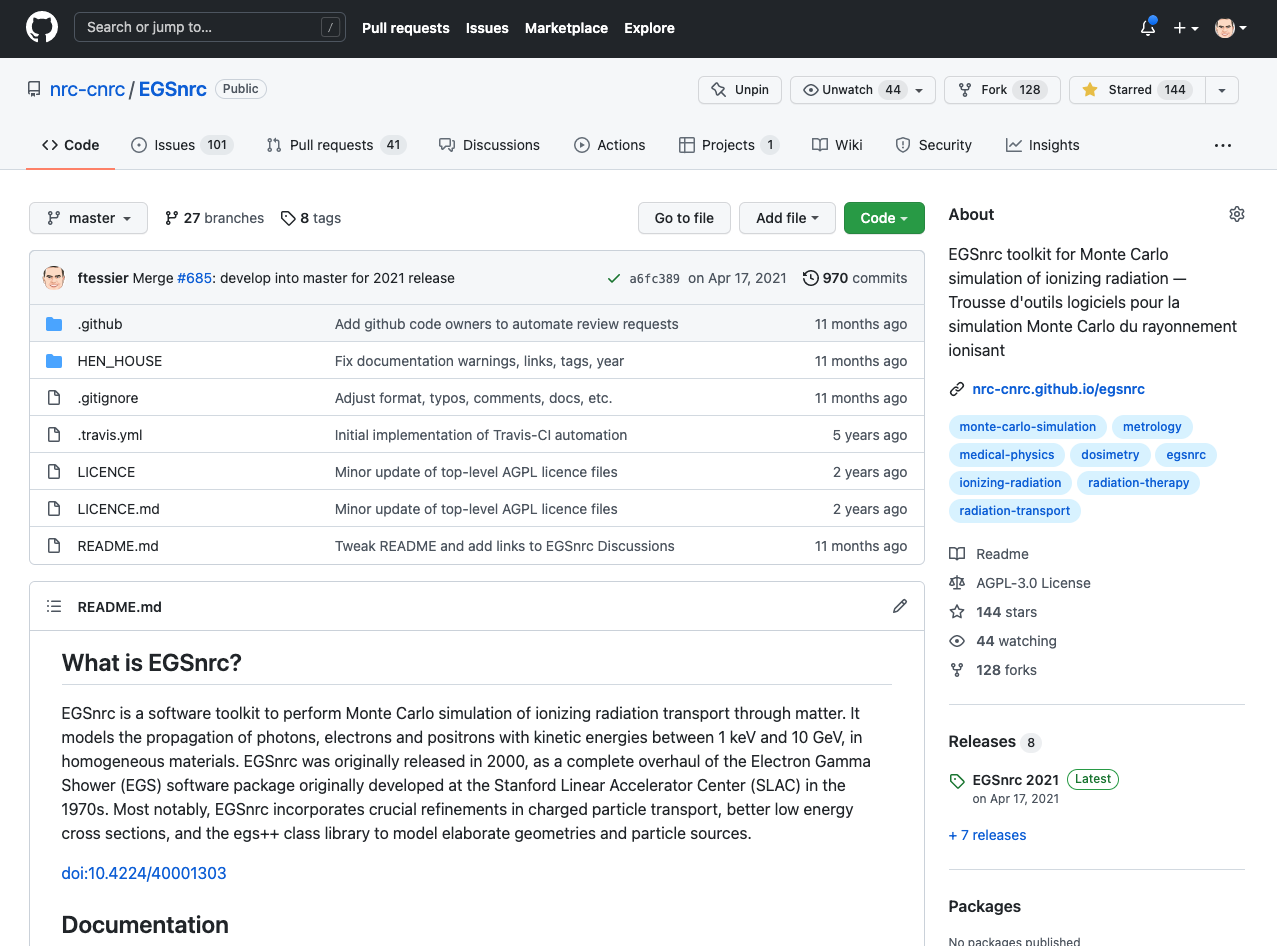
Task: Expand the star lists dropdown arrow
Action: pyautogui.click(x=1222, y=90)
